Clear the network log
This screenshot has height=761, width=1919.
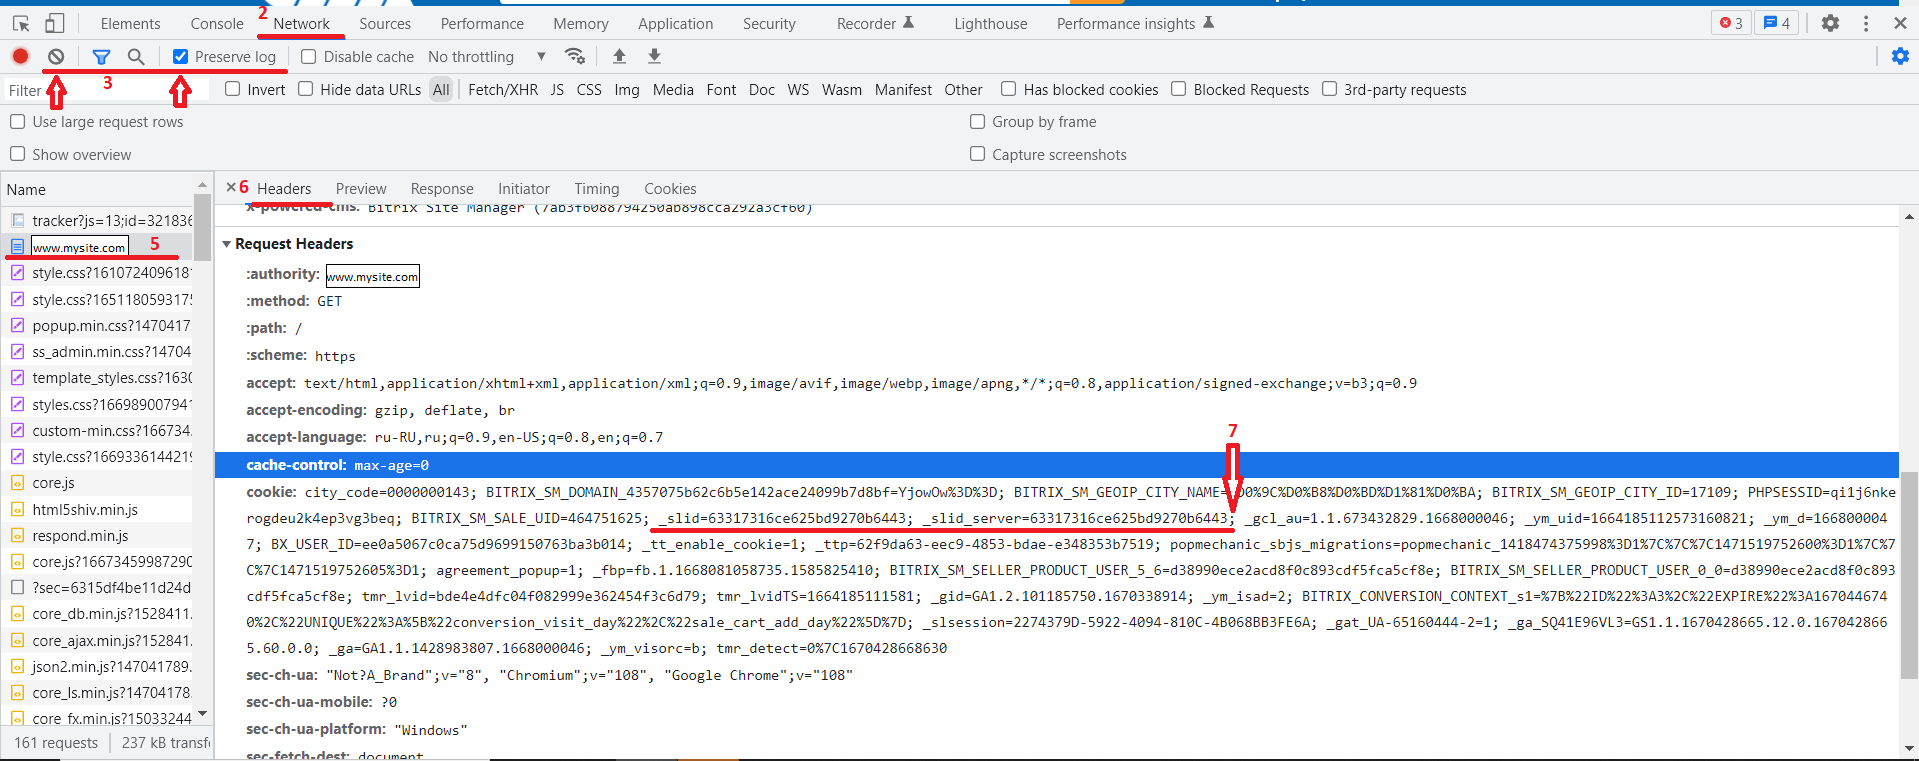(x=56, y=57)
